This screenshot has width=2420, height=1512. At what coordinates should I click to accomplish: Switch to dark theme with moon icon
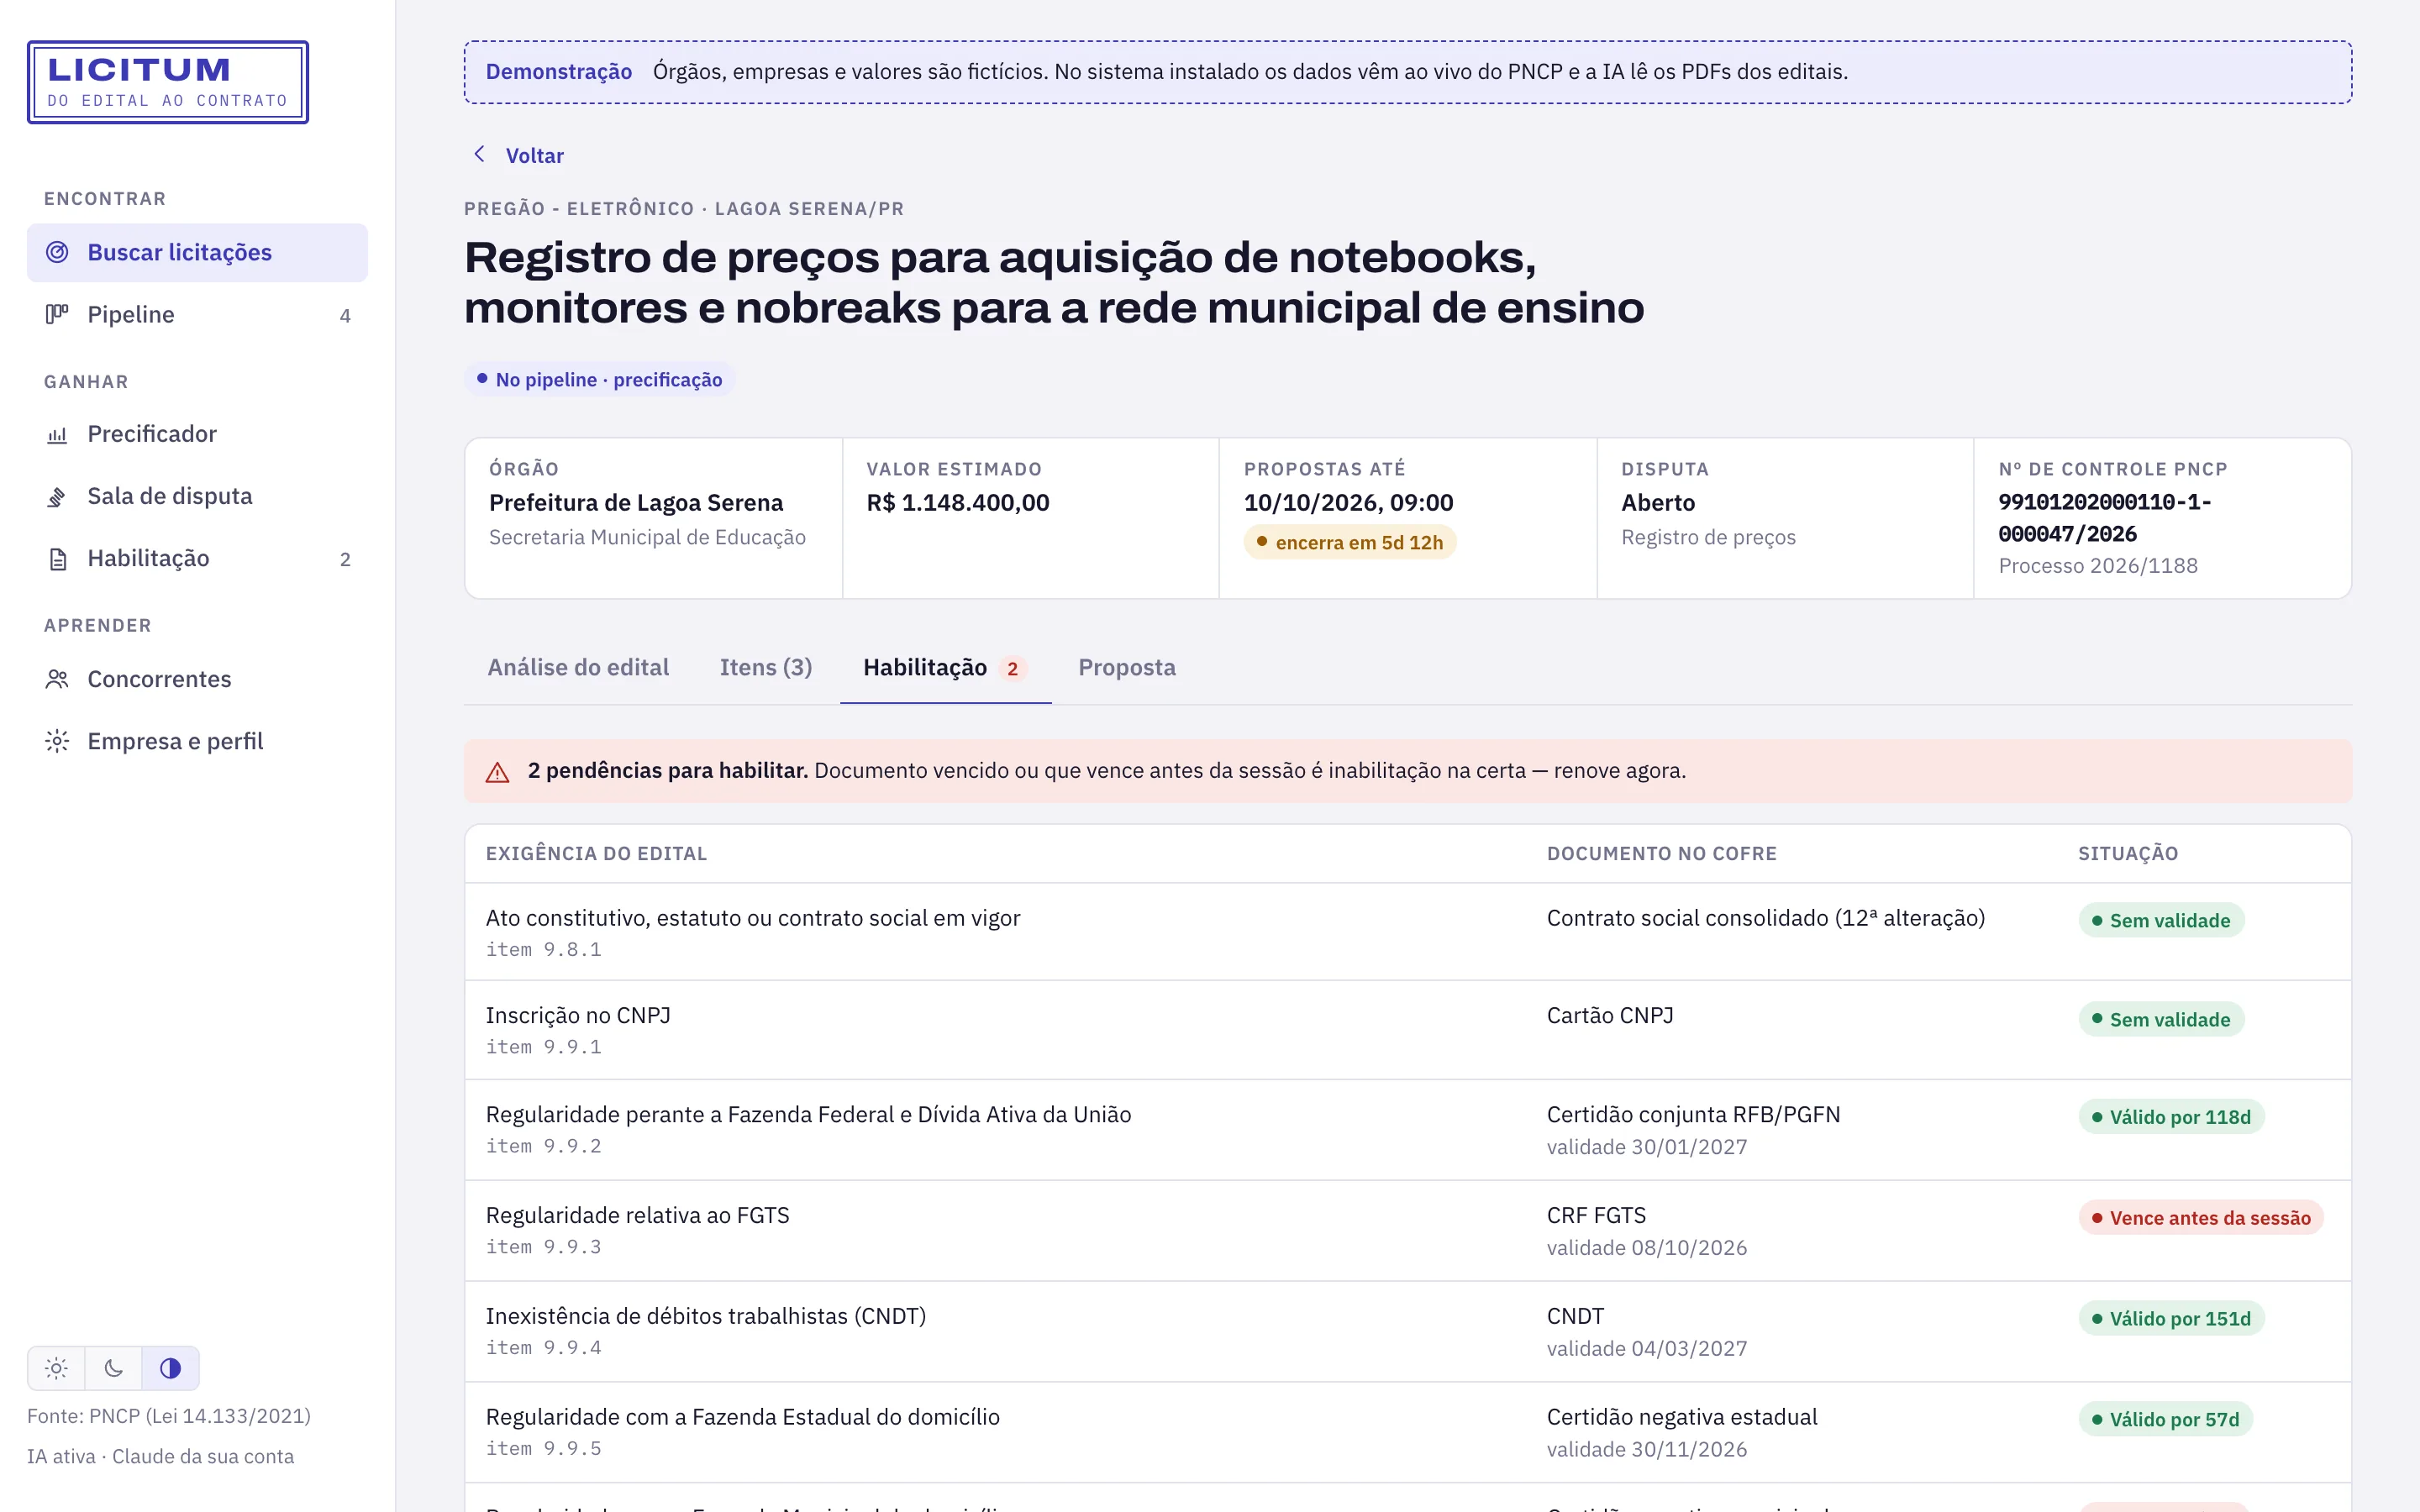pyautogui.click(x=113, y=1368)
